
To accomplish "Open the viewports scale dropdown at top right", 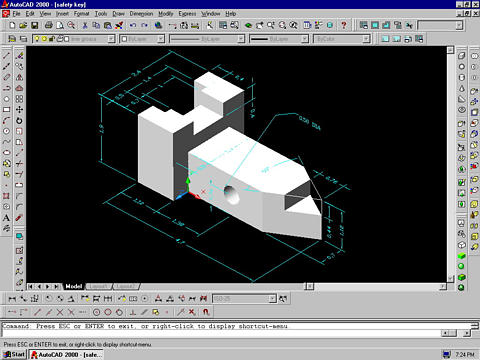I will point(459,25).
